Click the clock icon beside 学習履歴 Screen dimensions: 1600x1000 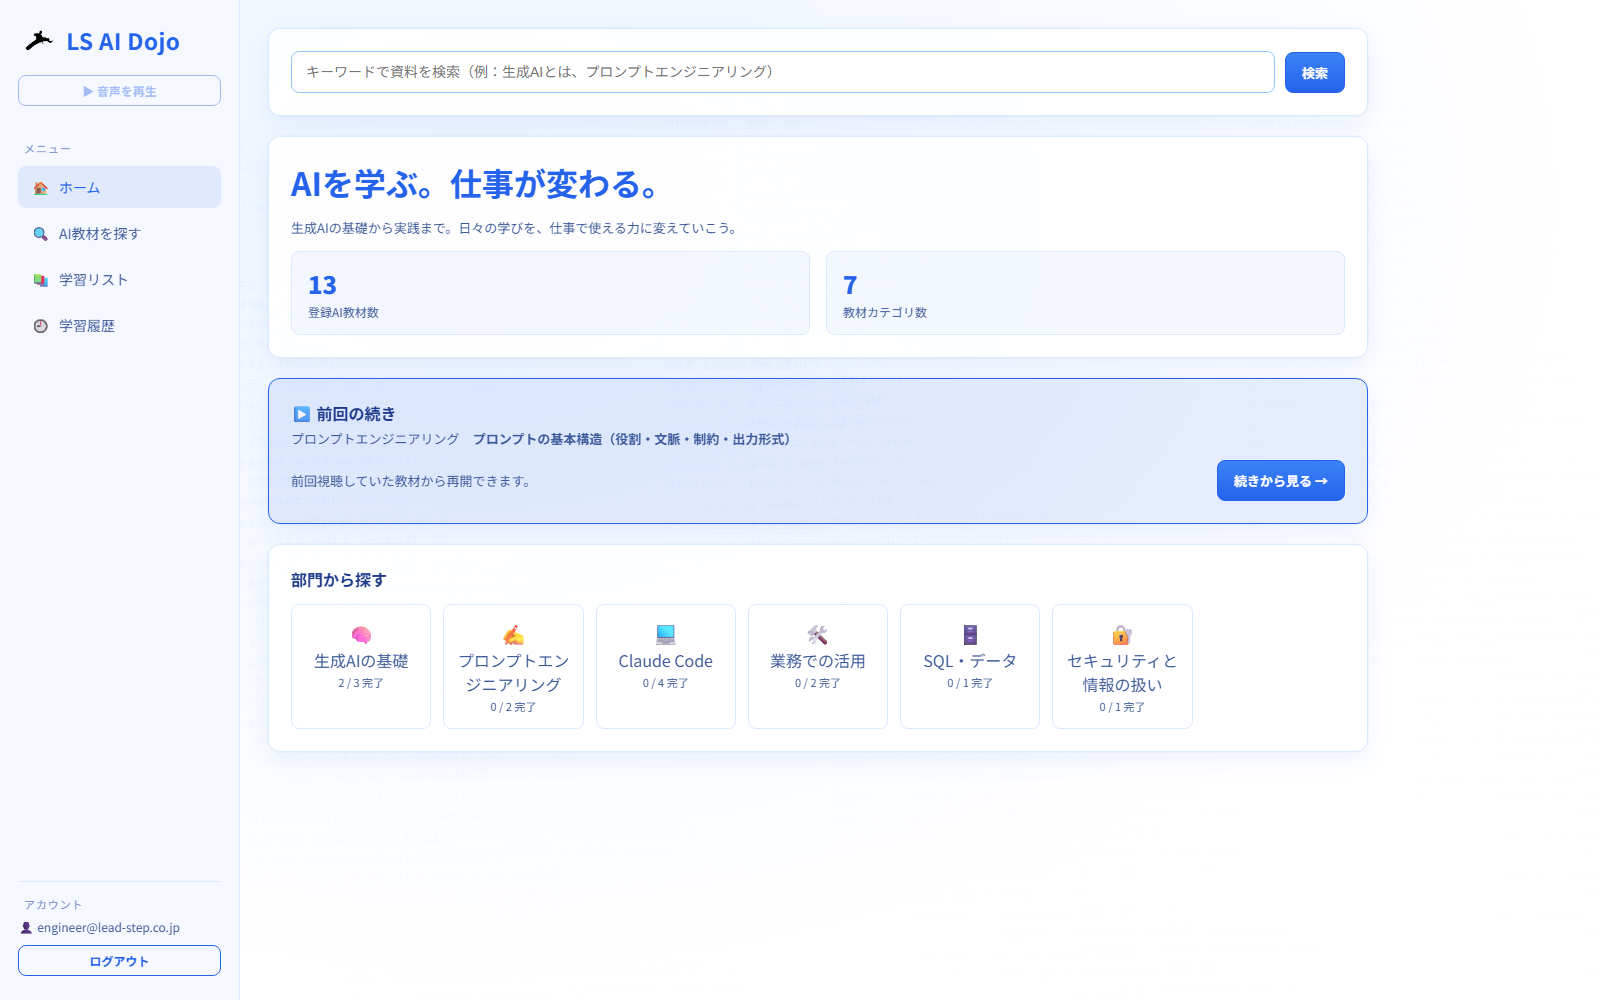pos(41,326)
